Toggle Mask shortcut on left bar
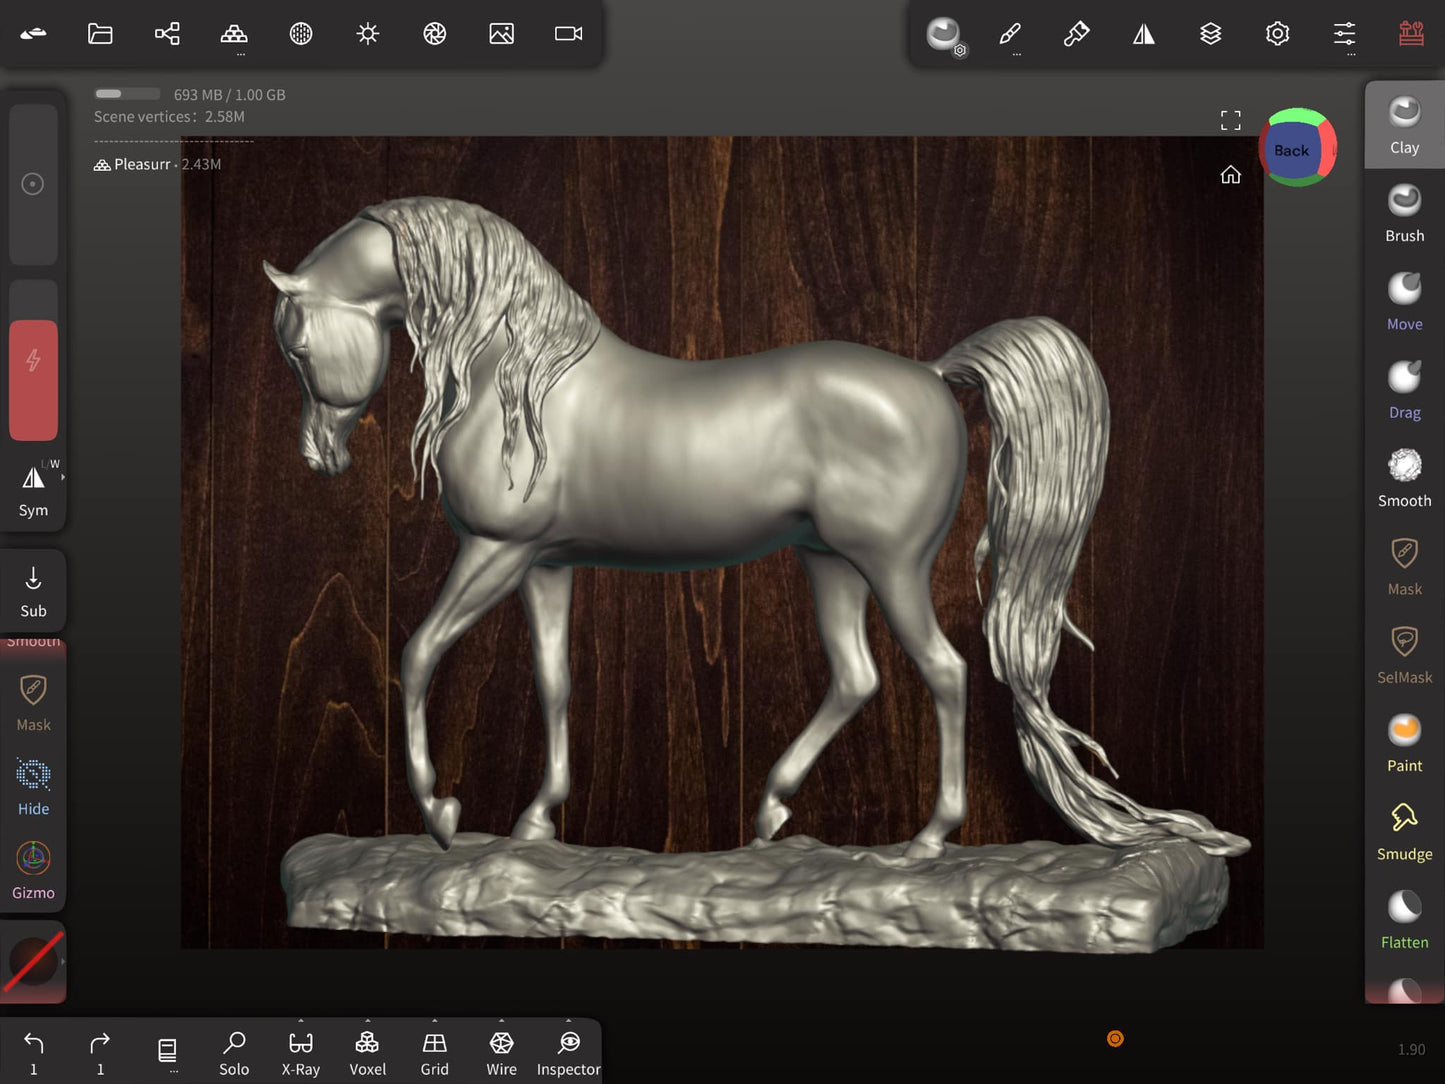This screenshot has width=1445, height=1084. pyautogui.click(x=33, y=703)
